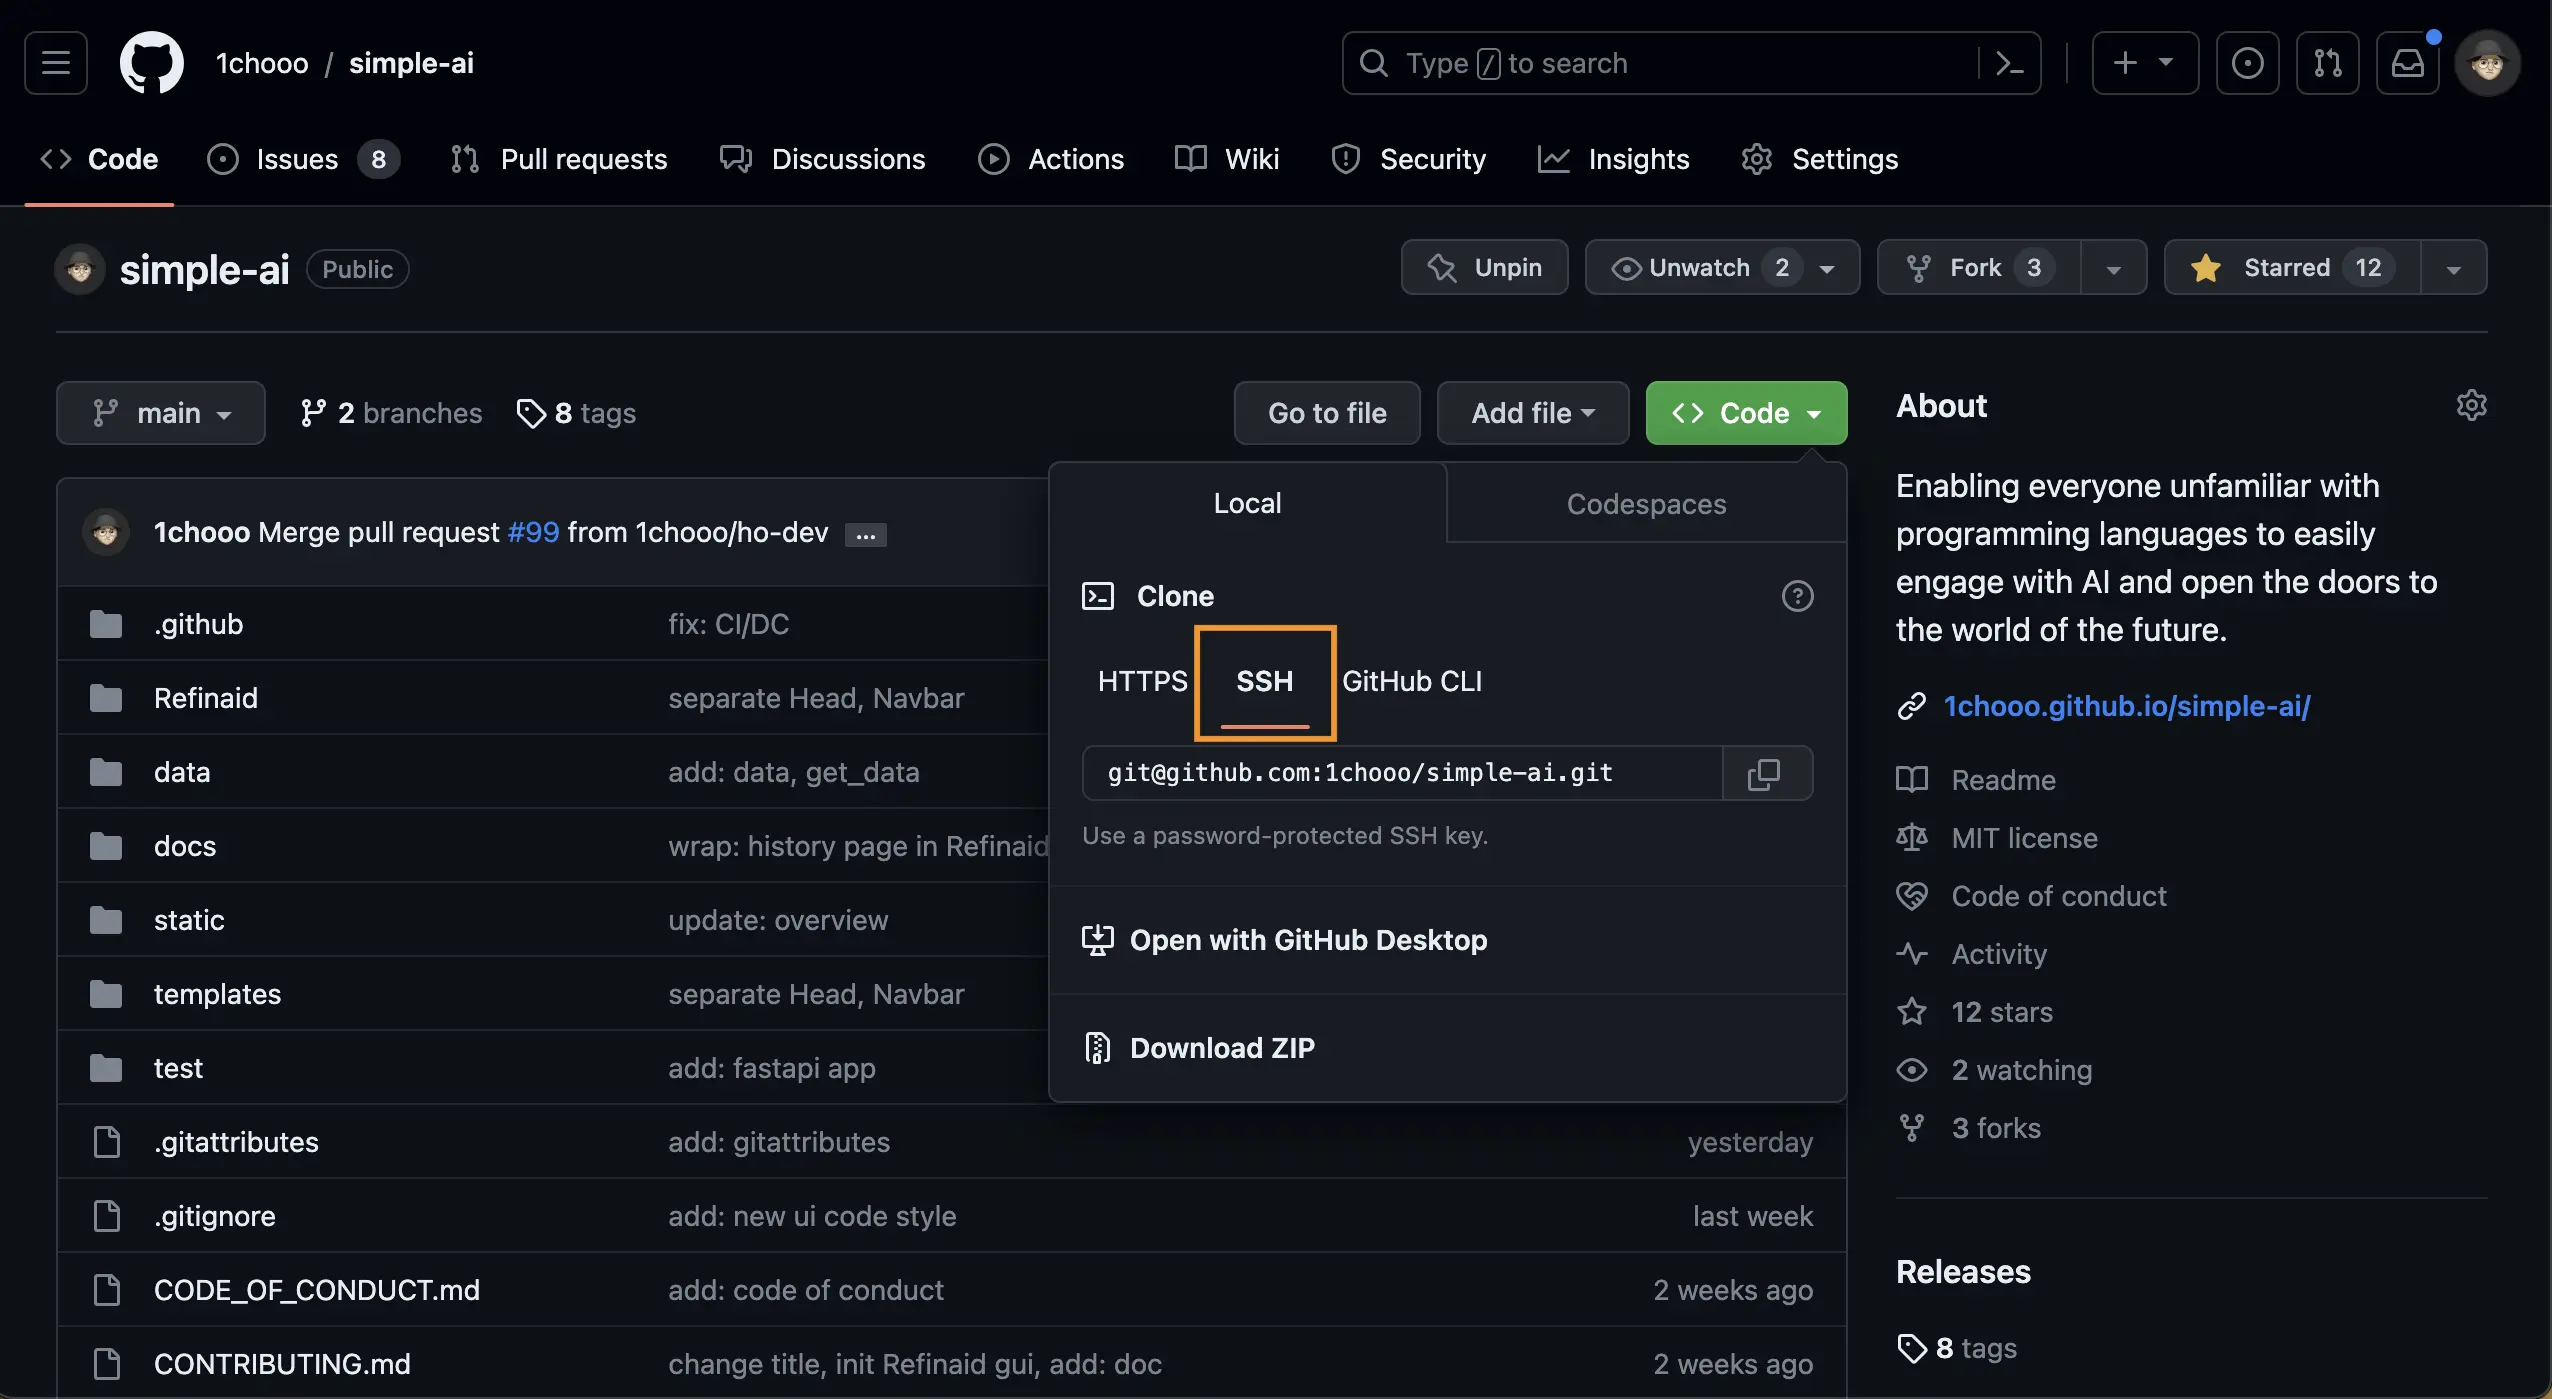Open CODE_OF_CONDUCT.md file
Screen dimensions: 2552x1399
[316, 1290]
